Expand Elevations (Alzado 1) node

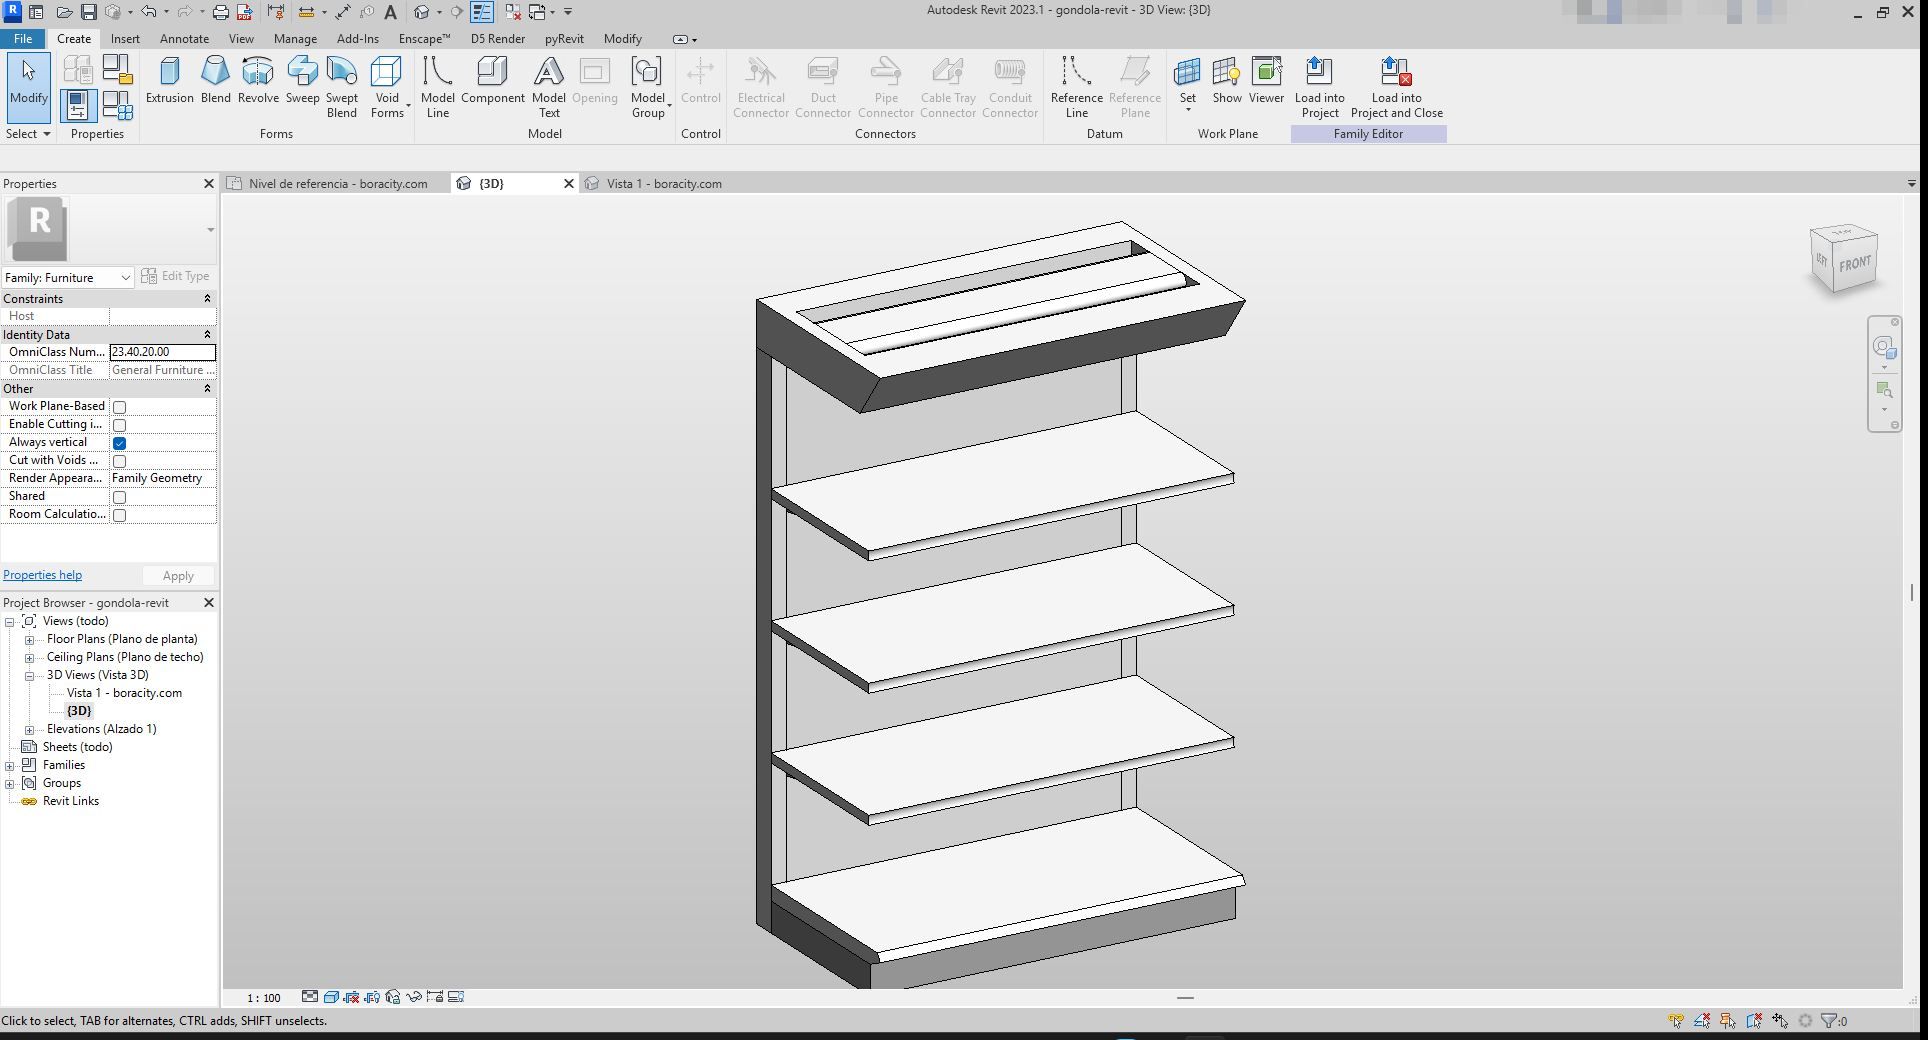click(30, 730)
